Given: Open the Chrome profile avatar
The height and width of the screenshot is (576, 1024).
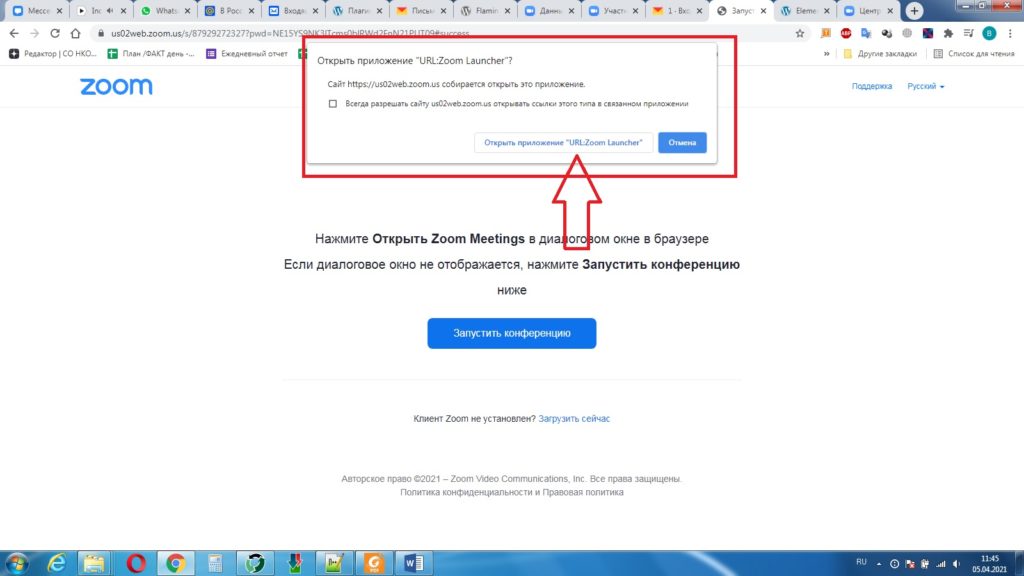Looking at the screenshot, I should (989, 33).
